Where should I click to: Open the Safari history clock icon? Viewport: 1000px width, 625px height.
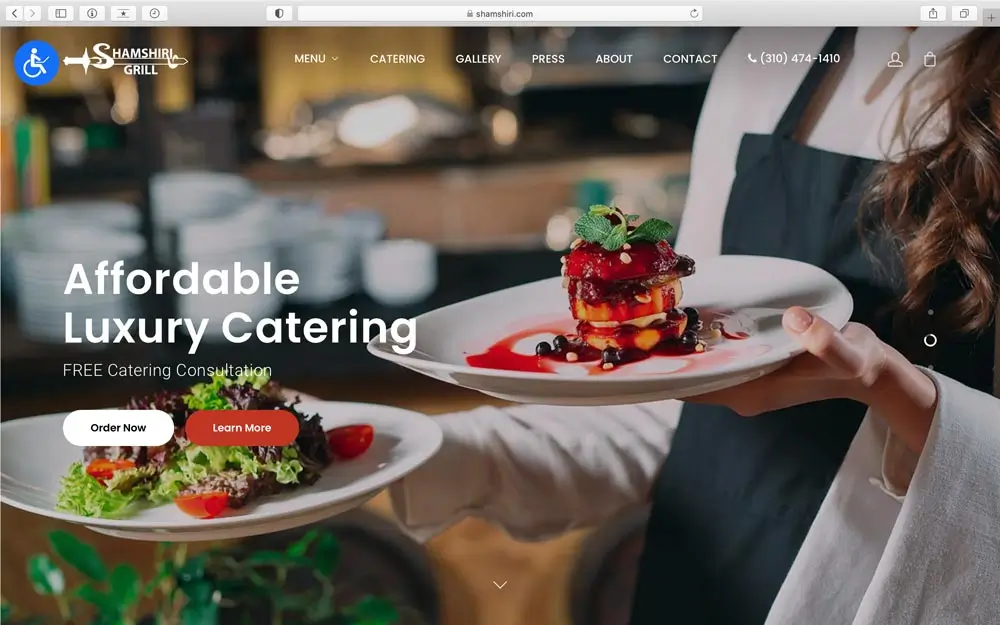coord(154,13)
